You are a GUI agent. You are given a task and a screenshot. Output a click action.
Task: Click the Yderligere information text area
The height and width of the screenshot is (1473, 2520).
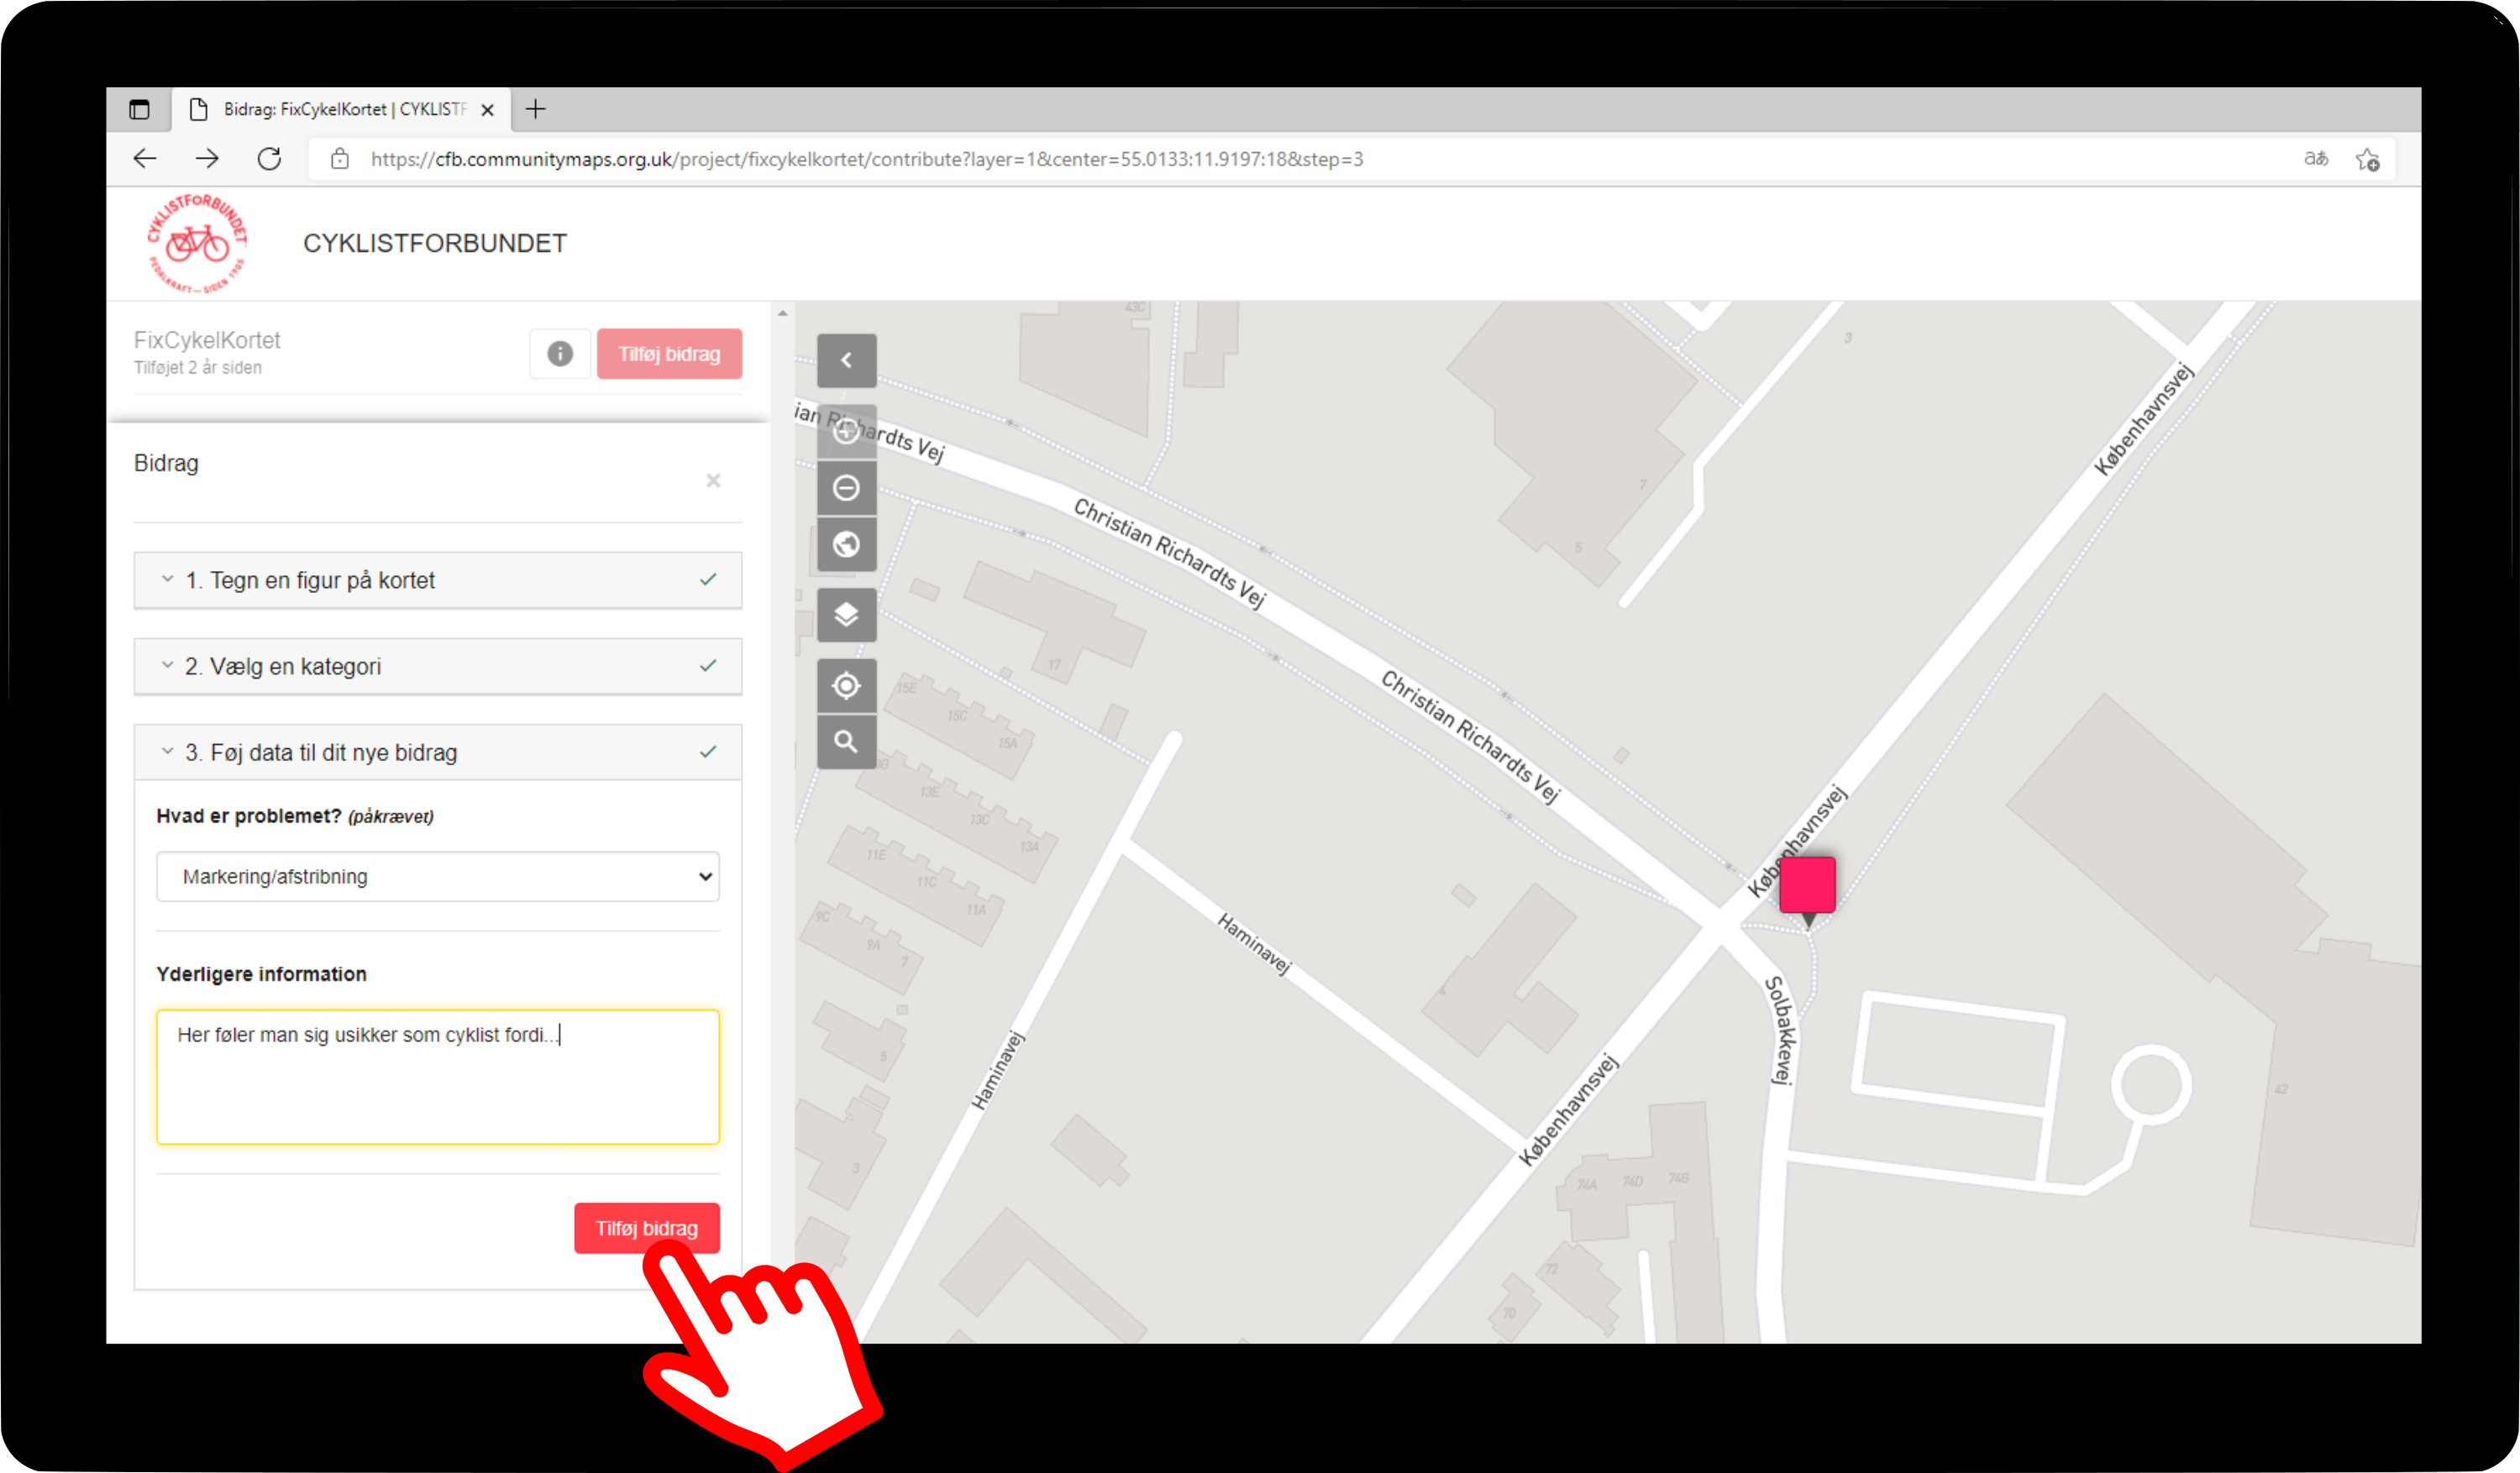pyautogui.click(x=437, y=1077)
